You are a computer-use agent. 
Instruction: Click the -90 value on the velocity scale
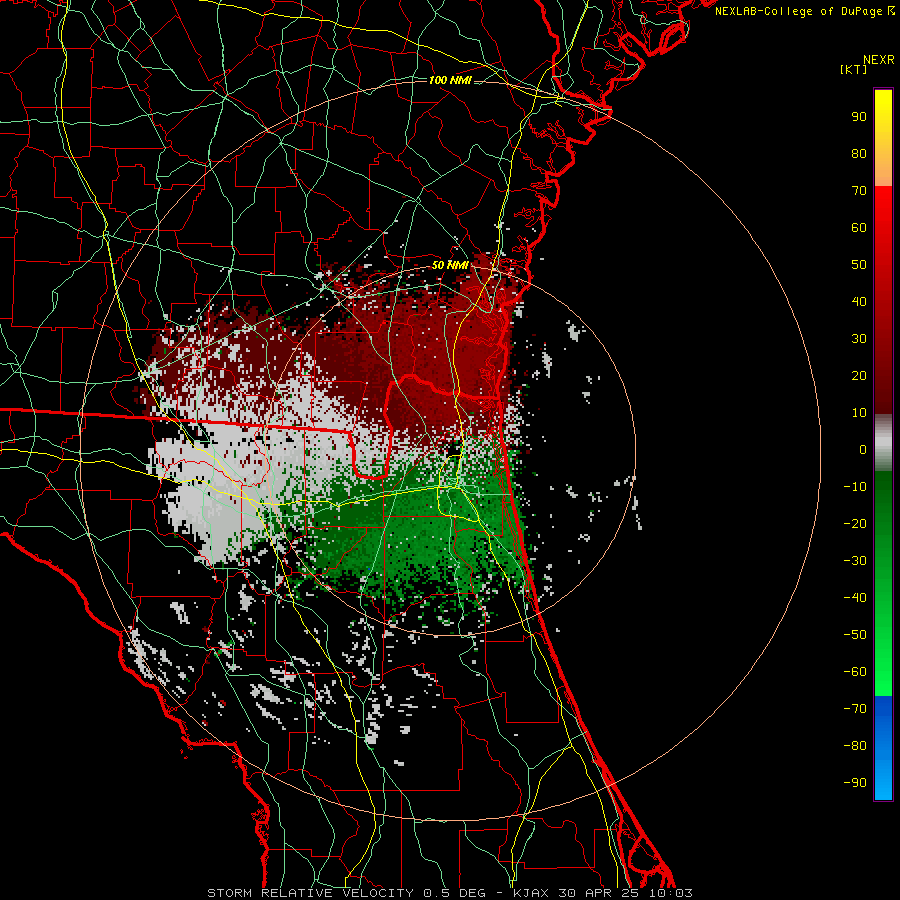(x=855, y=783)
